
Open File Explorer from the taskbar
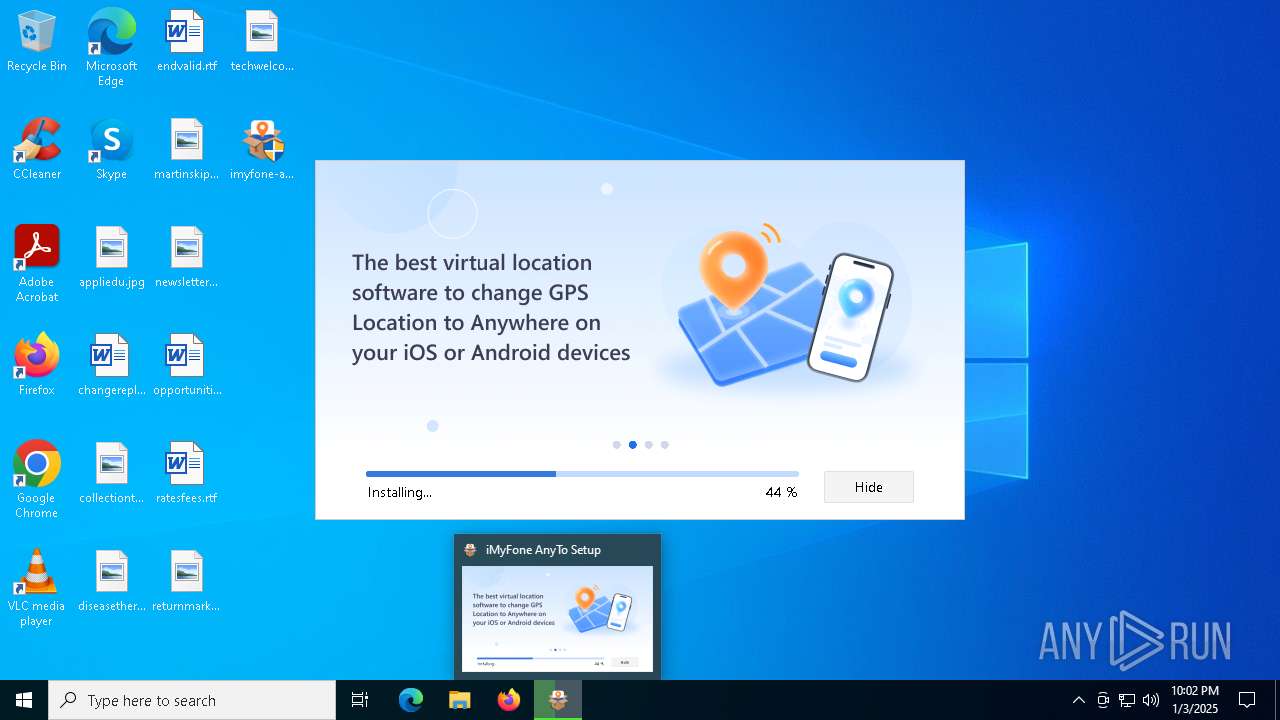pos(459,700)
